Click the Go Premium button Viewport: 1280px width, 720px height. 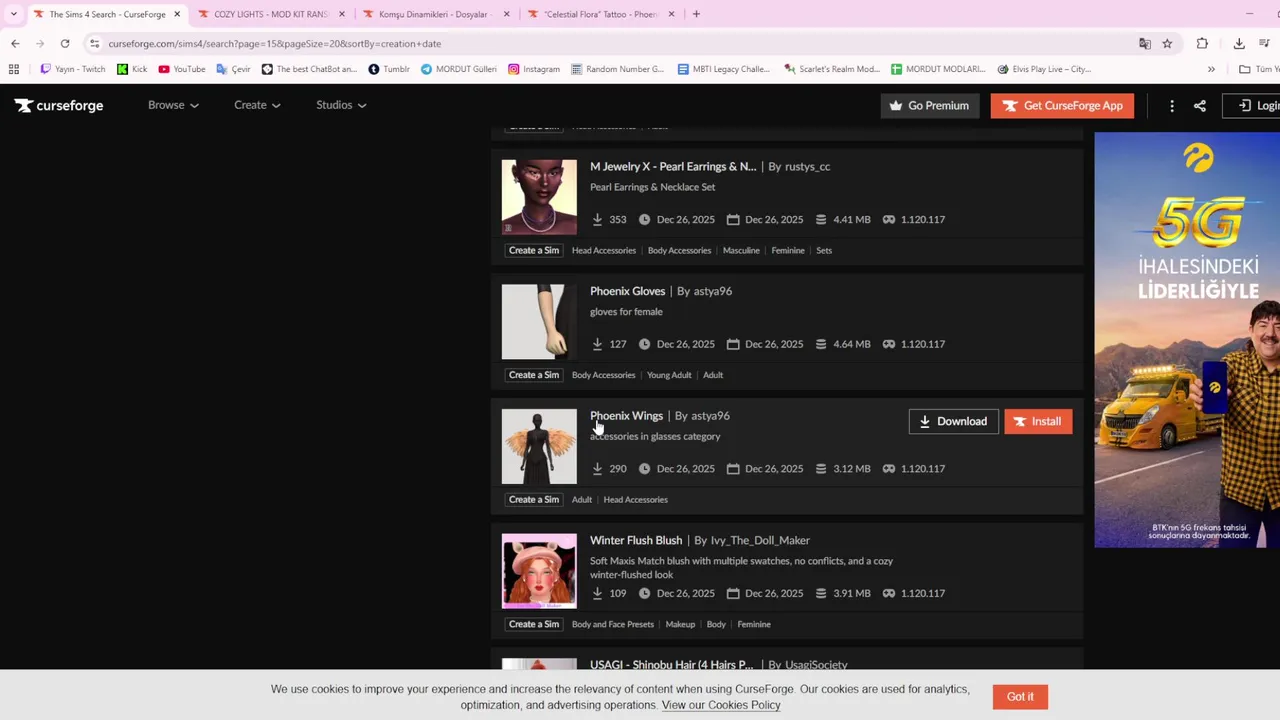tap(930, 106)
